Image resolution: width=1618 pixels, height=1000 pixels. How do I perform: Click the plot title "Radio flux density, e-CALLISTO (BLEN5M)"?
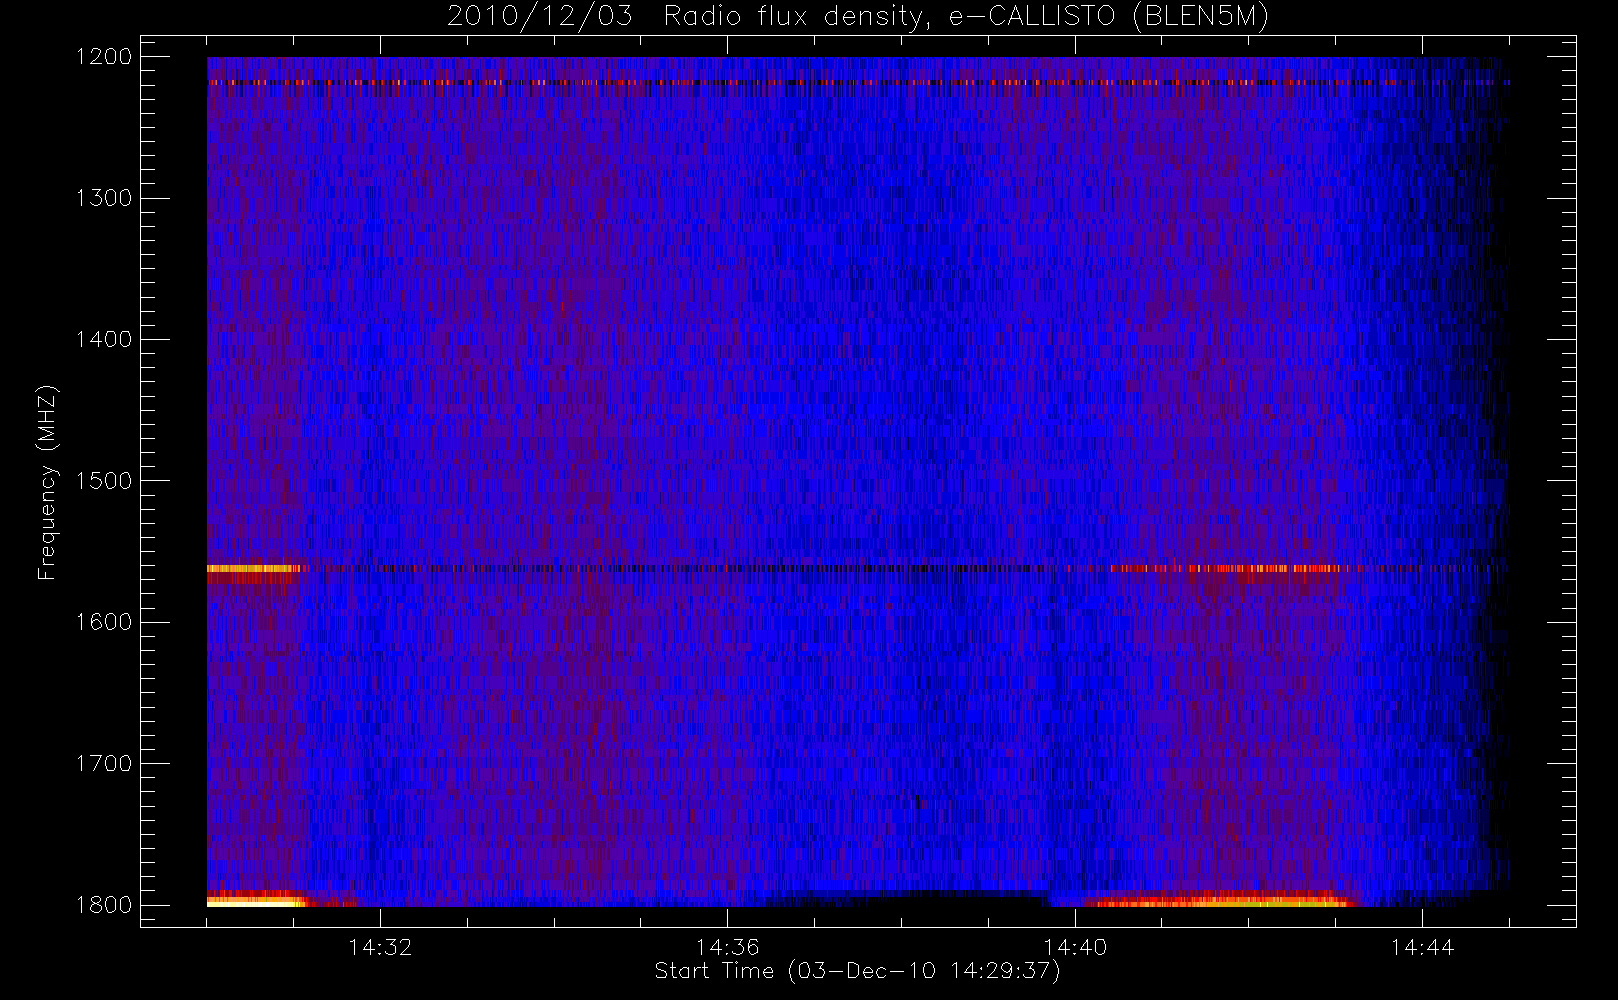coord(966,17)
